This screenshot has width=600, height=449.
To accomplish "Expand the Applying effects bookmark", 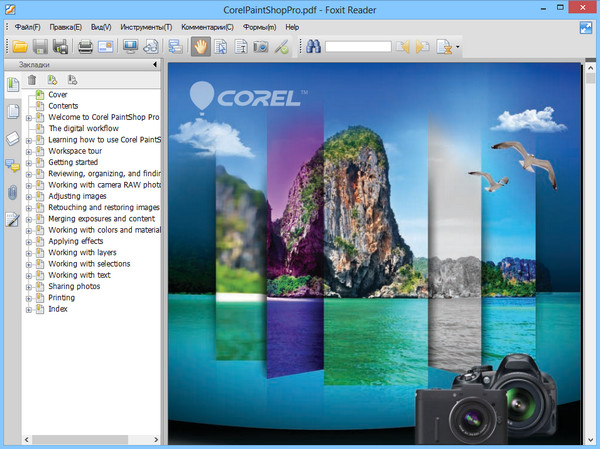I will 29,241.
